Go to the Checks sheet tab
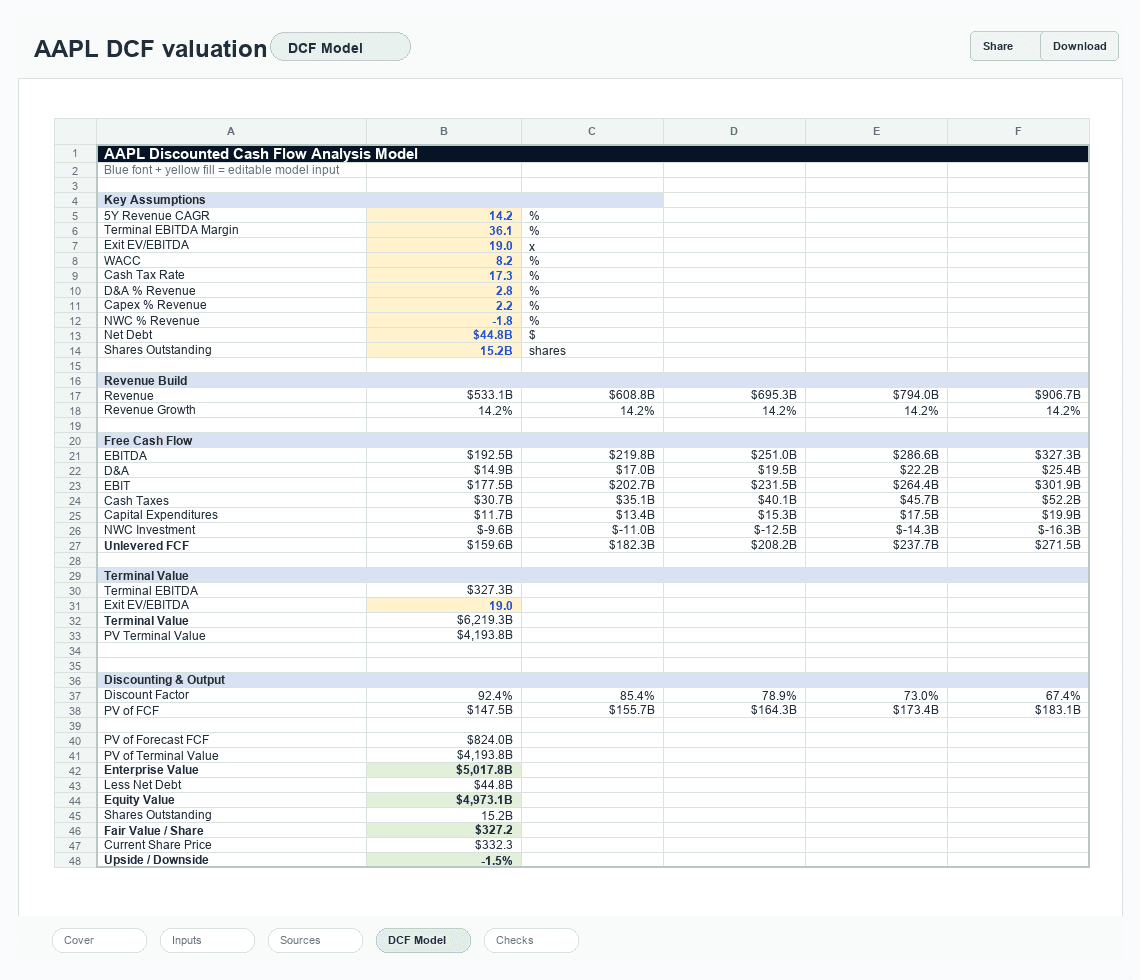1140x980 pixels. [x=531, y=940]
